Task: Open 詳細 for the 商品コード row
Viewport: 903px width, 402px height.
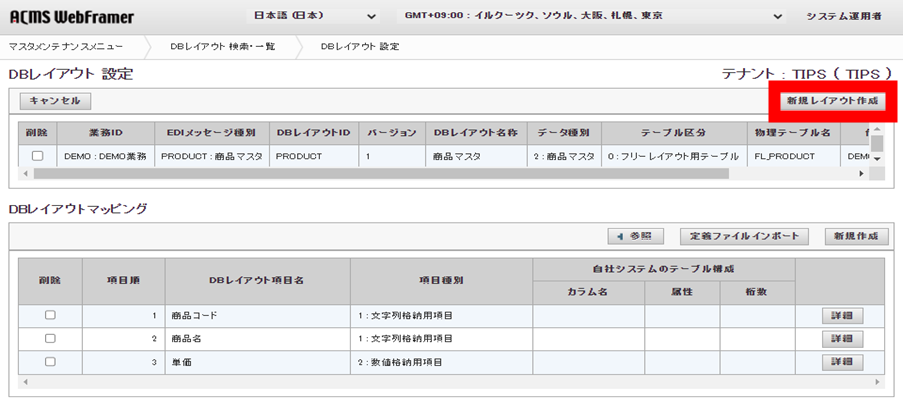Action: (841, 316)
